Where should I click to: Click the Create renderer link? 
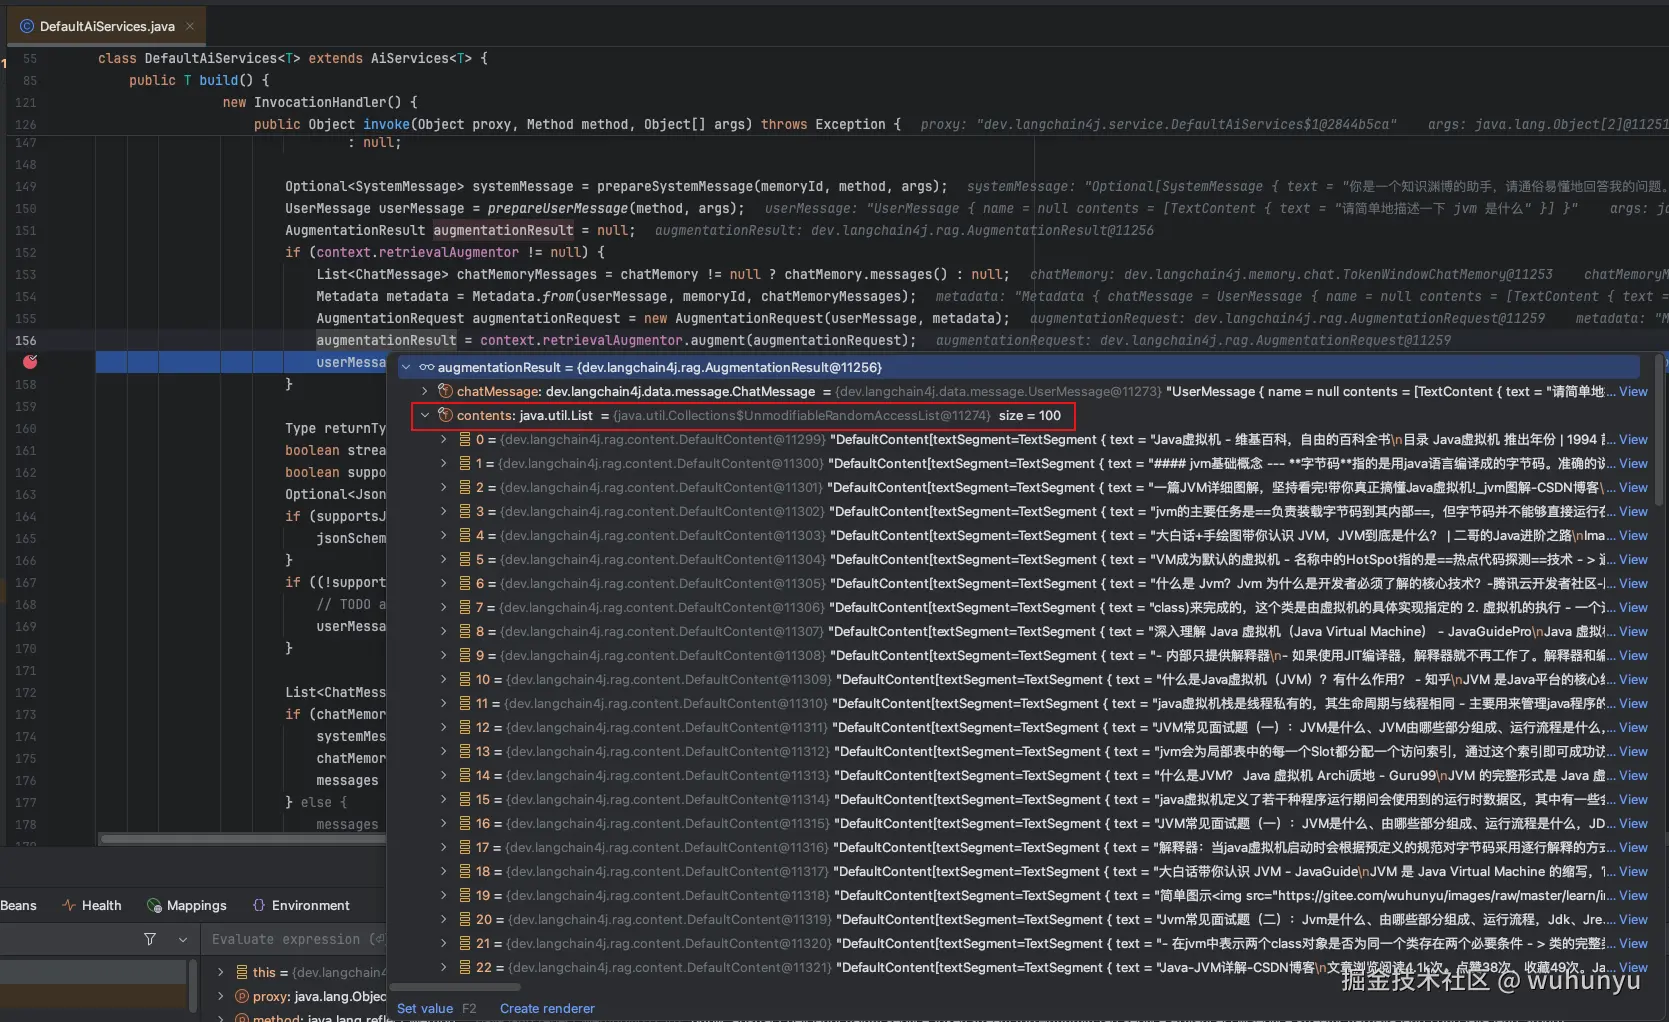547,1008
